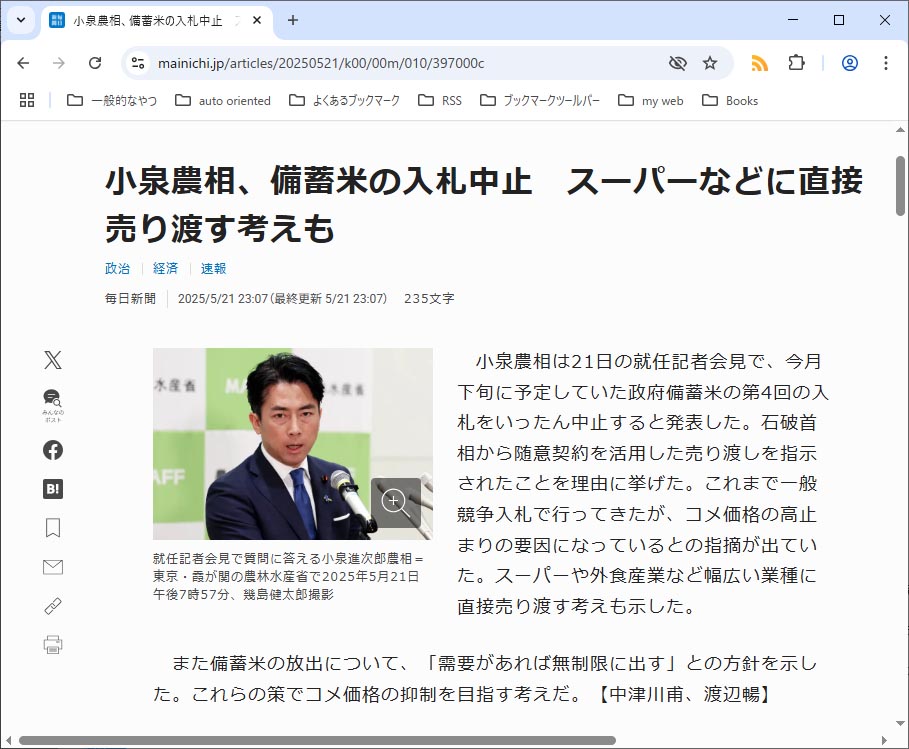909x749 pixels.
Task: Print the article with printer icon
Action: pos(53,645)
